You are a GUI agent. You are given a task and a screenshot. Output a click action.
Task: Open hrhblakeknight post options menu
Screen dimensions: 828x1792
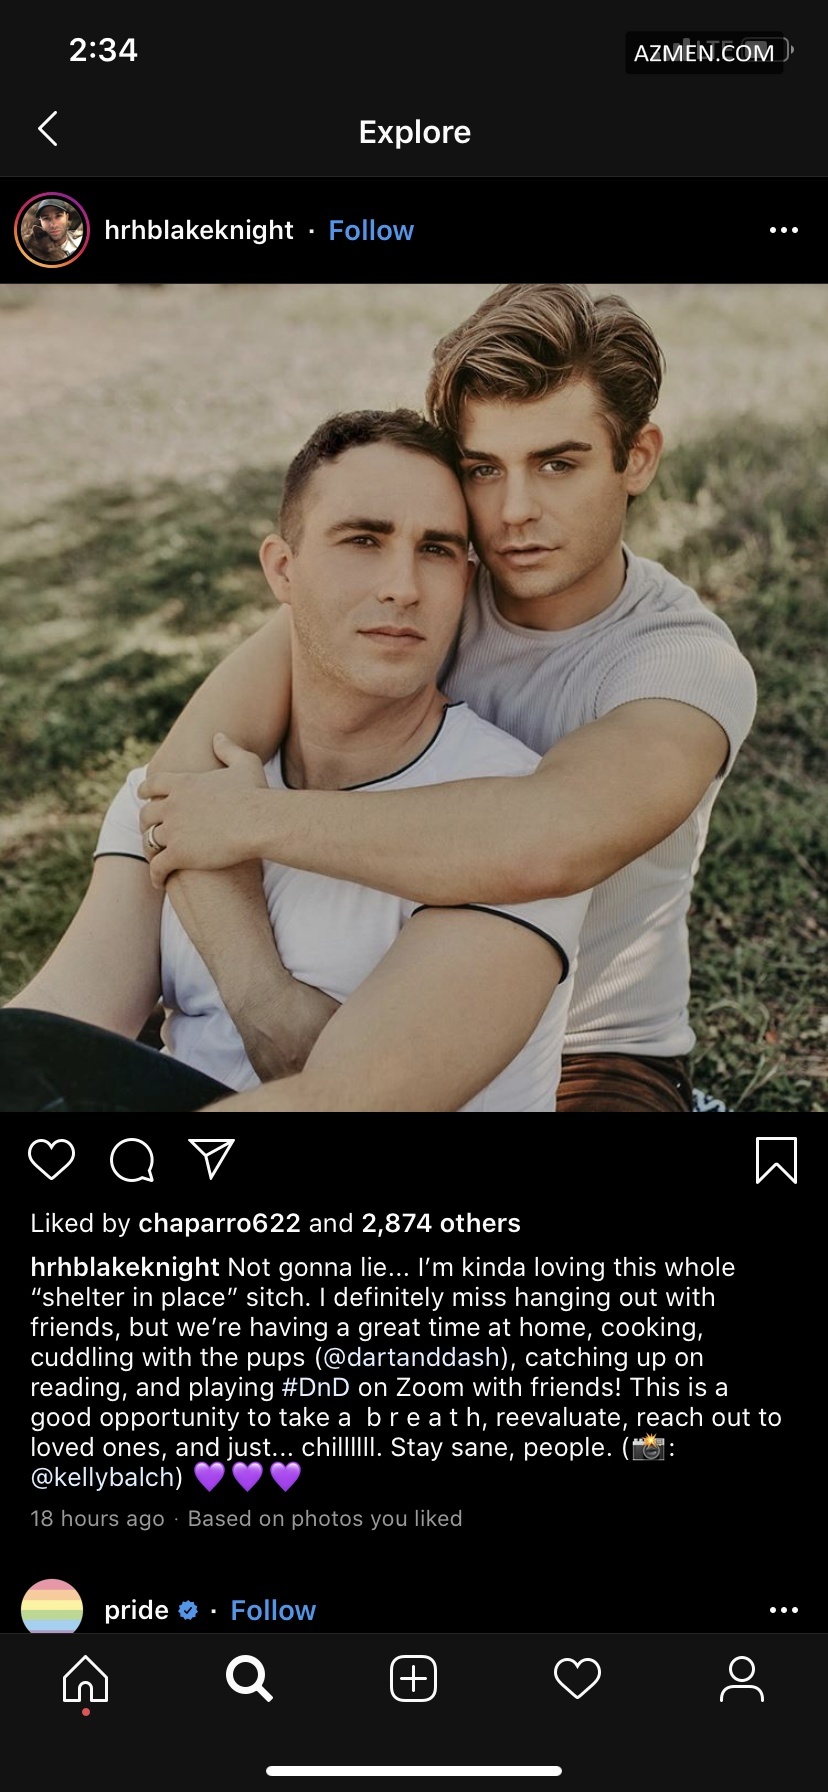coord(784,230)
